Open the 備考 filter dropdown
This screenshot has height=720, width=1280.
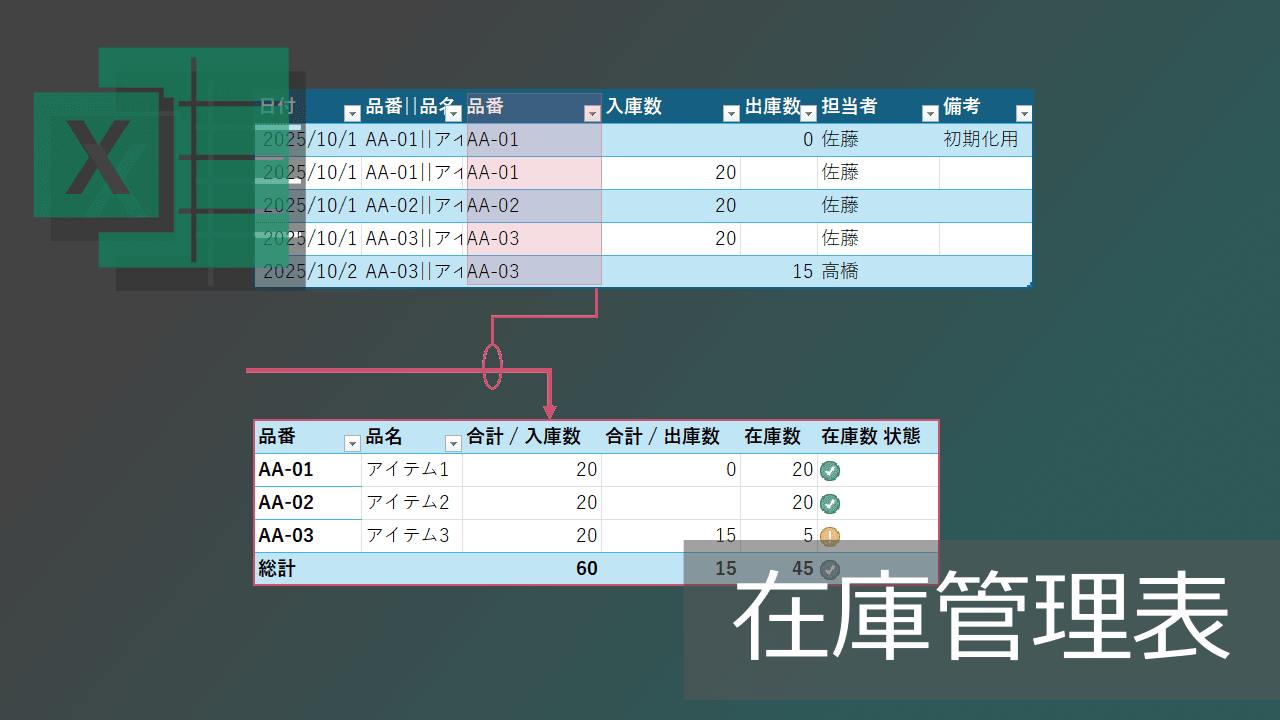[1022, 113]
